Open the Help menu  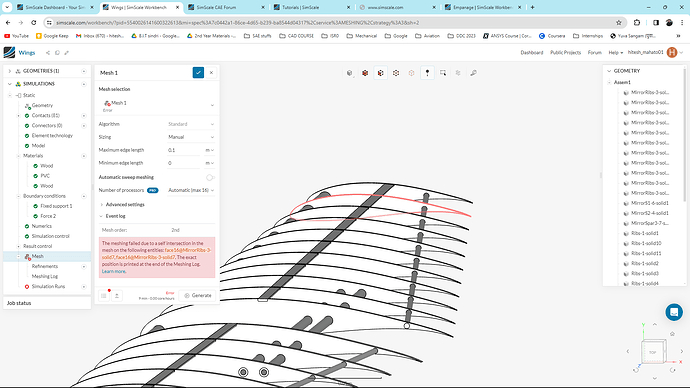click(x=615, y=52)
